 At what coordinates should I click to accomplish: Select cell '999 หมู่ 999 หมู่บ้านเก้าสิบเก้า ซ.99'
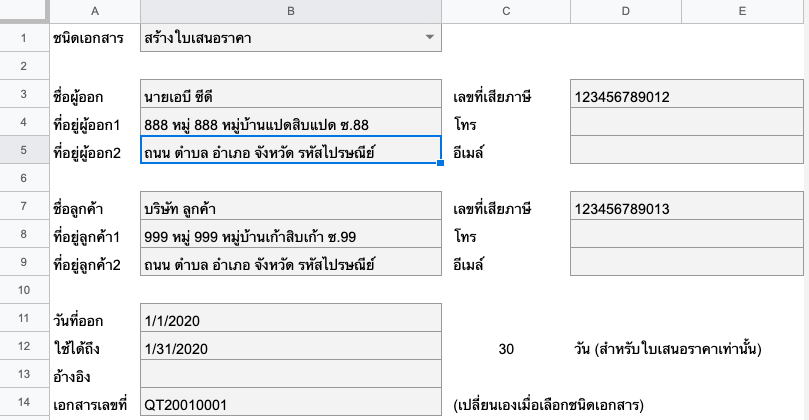point(291,234)
